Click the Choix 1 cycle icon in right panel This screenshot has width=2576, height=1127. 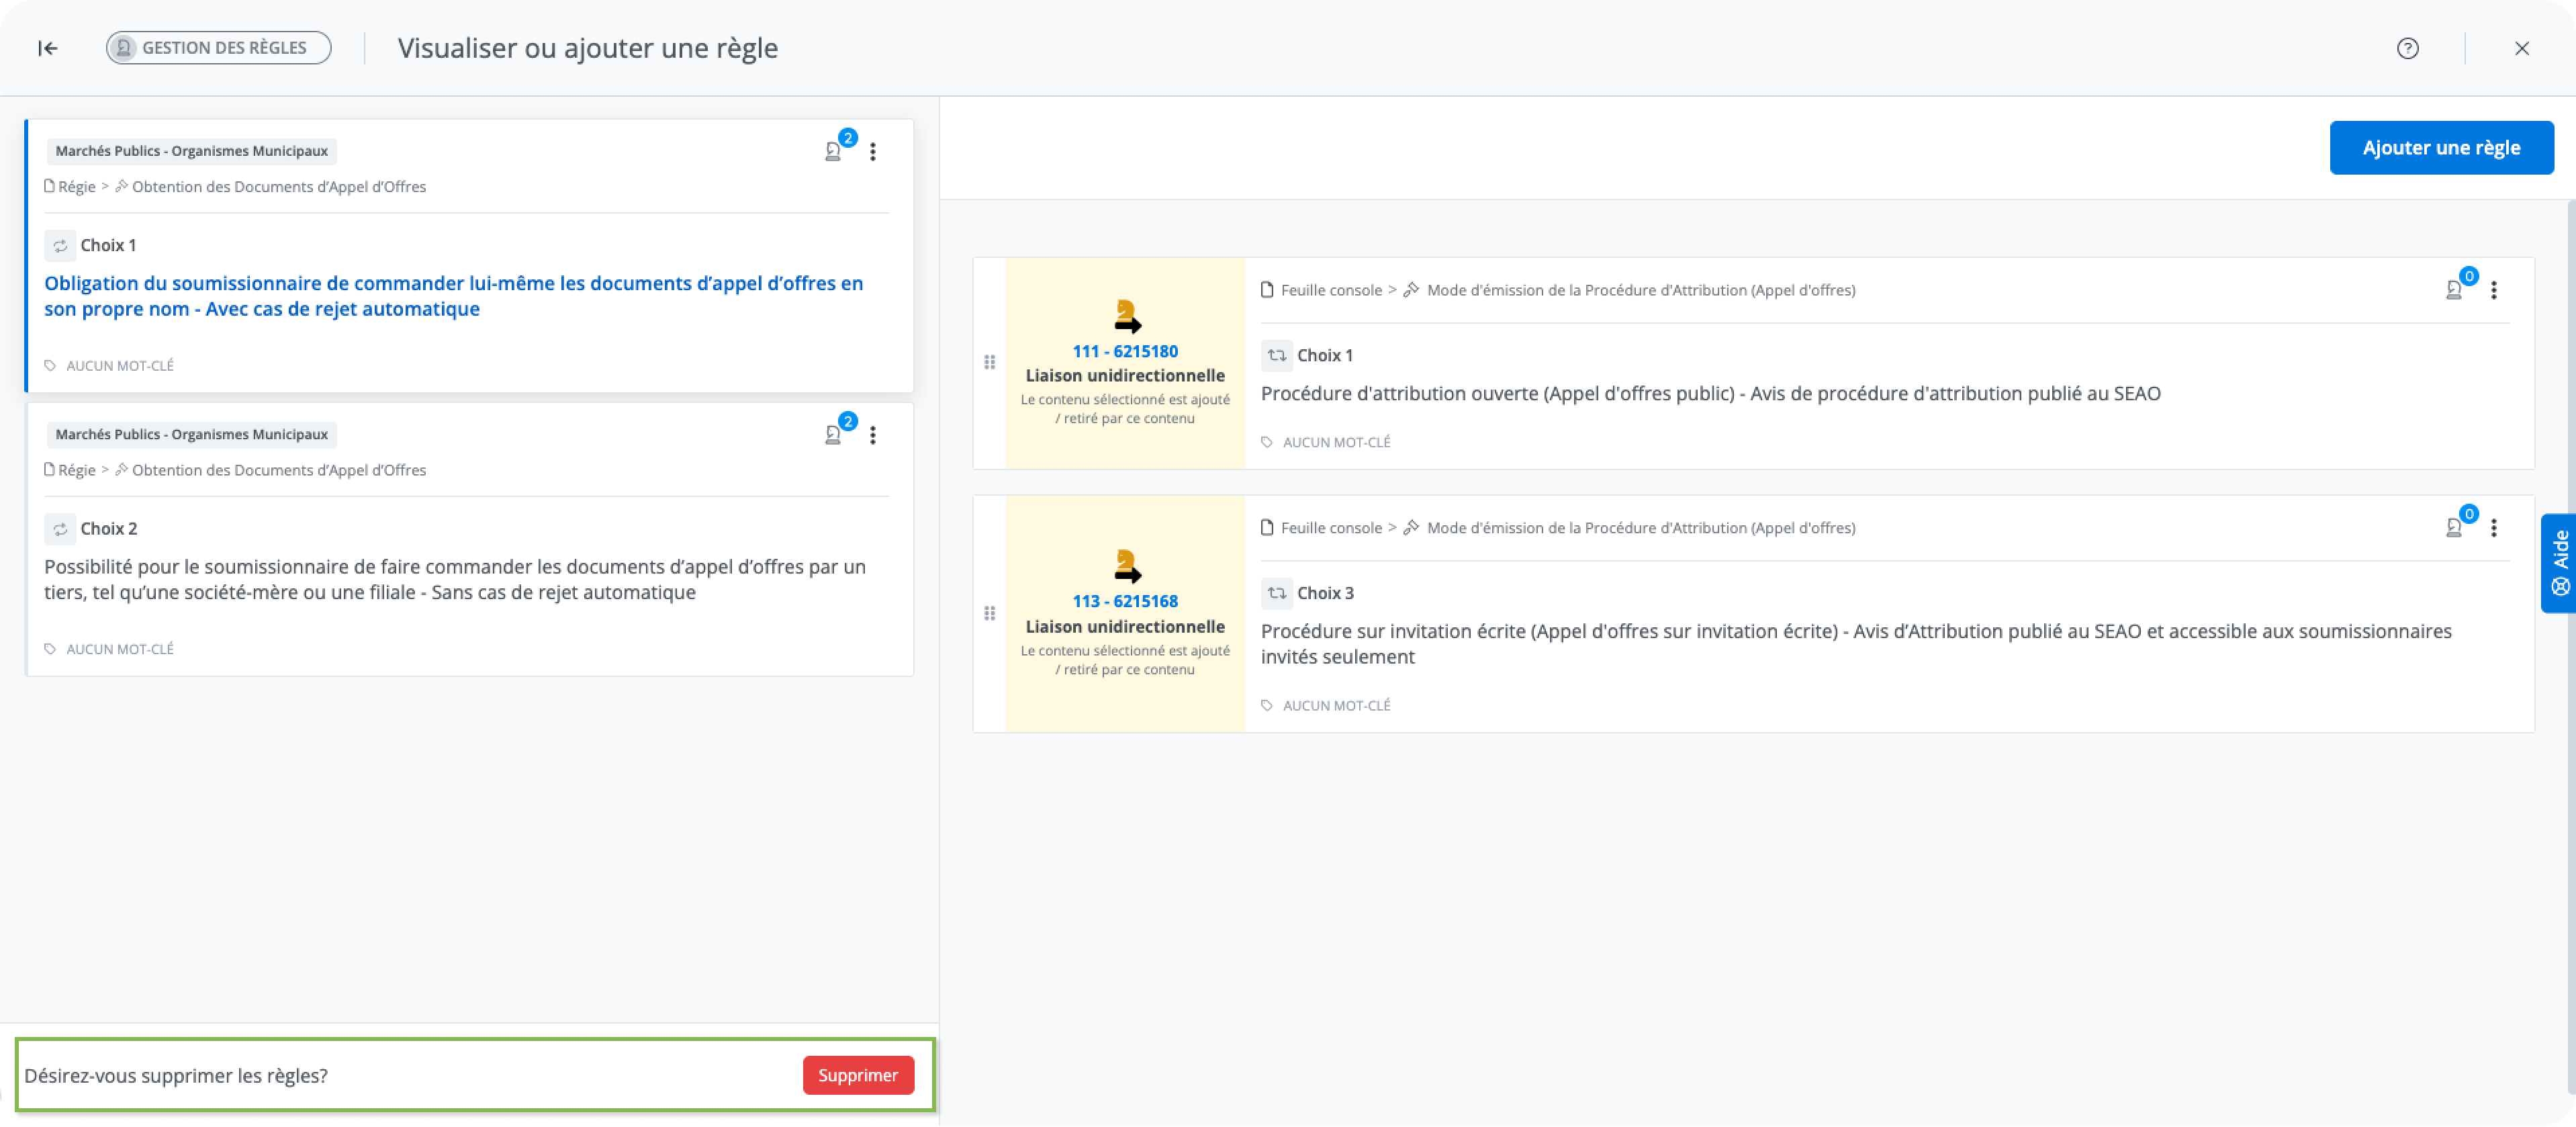pyautogui.click(x=1277, y=355)
